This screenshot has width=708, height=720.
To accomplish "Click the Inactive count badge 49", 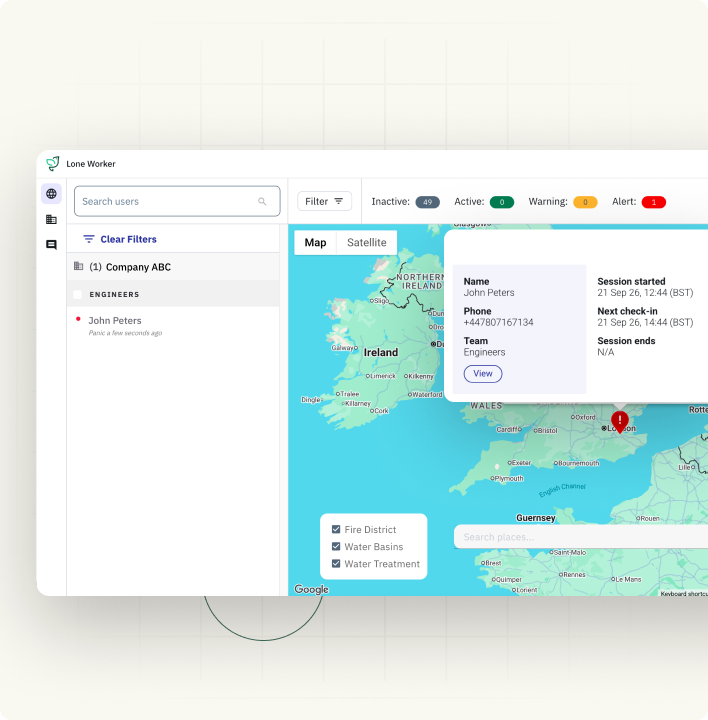I will pyautogui.click(x=427, y=202).
